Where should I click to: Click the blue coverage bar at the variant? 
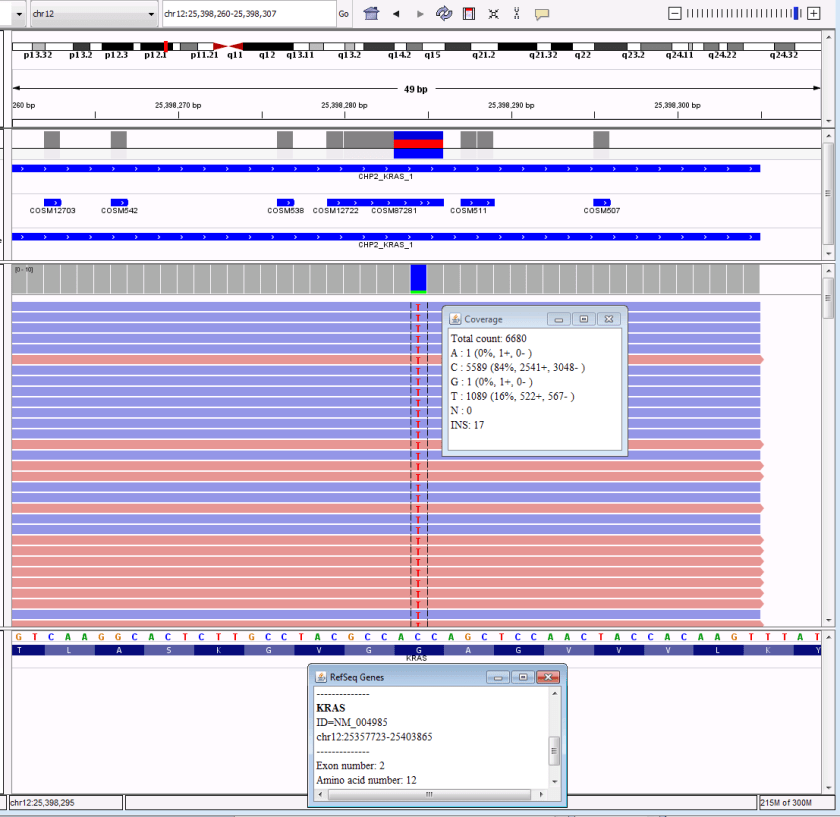[418, 277]
